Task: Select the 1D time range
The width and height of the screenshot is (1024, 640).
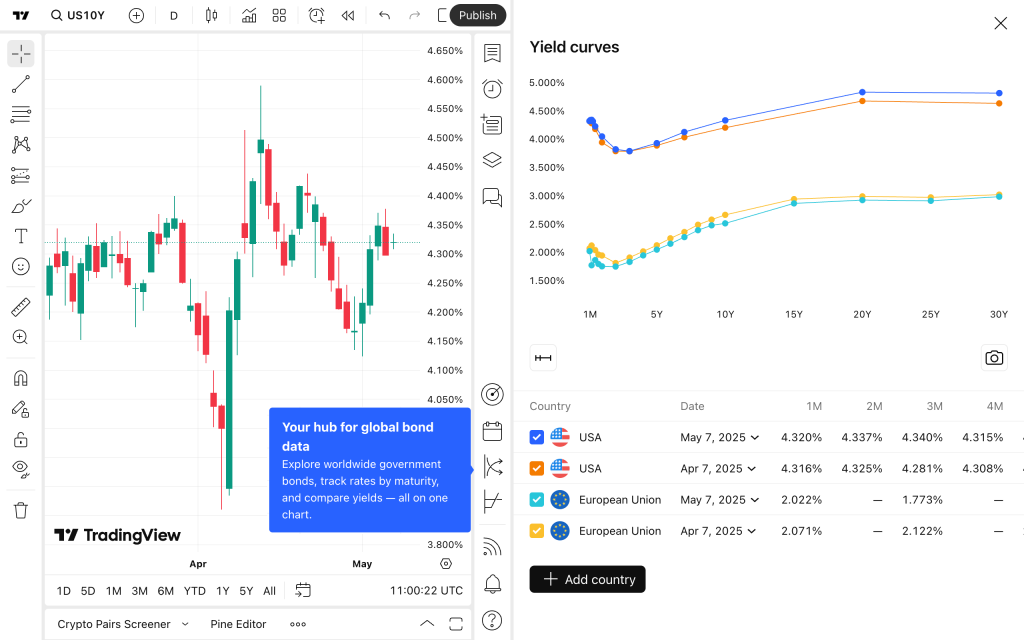Action: [x=63, y=591]
